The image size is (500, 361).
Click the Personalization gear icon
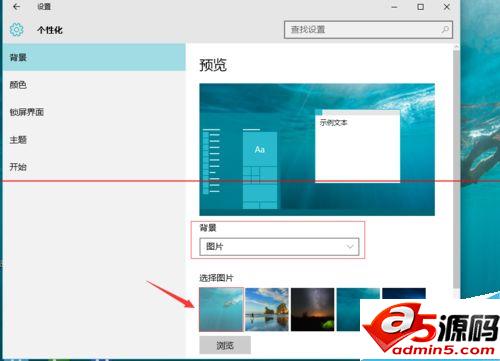point(16,30)
